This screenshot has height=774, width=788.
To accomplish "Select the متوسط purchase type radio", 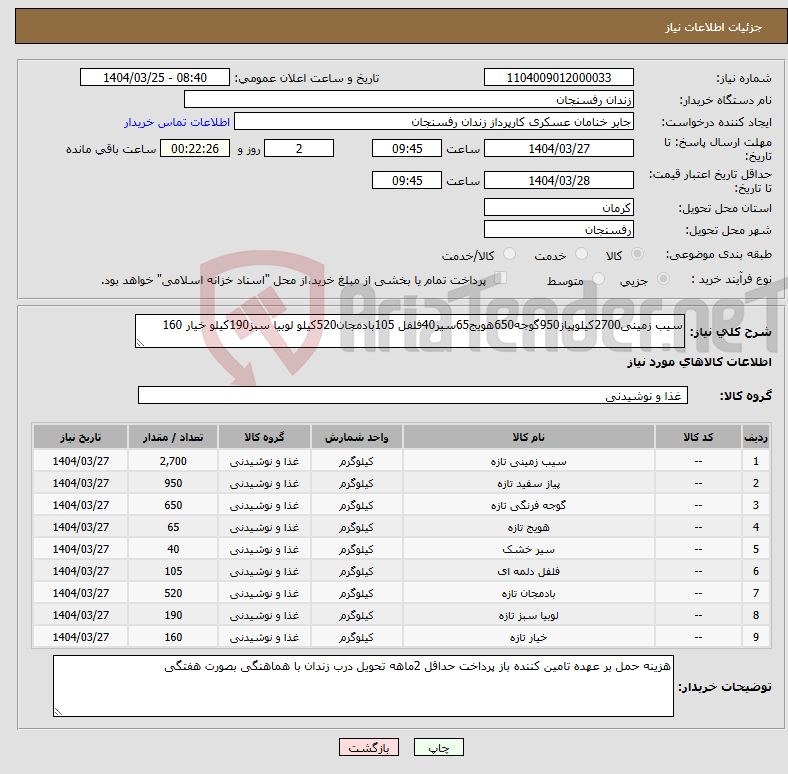I will point(599,278).
